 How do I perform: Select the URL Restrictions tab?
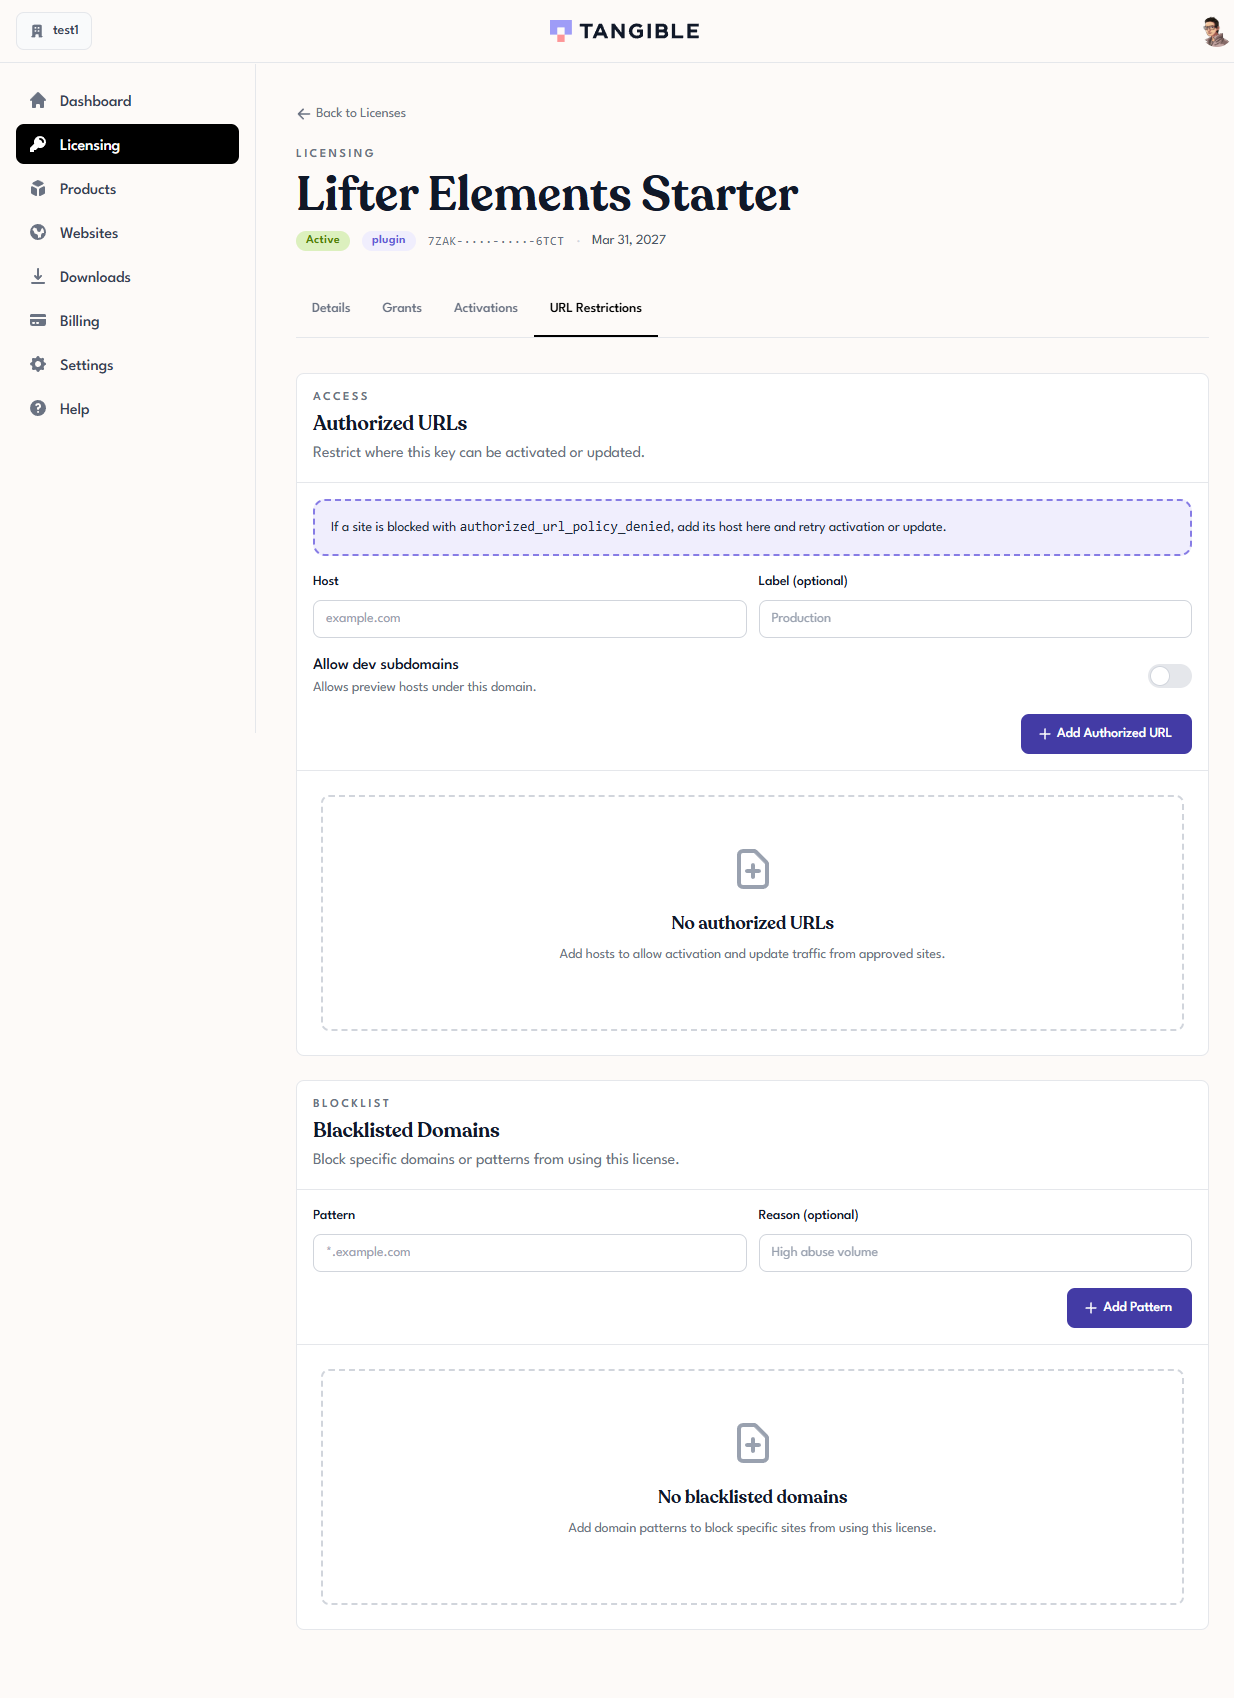[x=596, y=308]
